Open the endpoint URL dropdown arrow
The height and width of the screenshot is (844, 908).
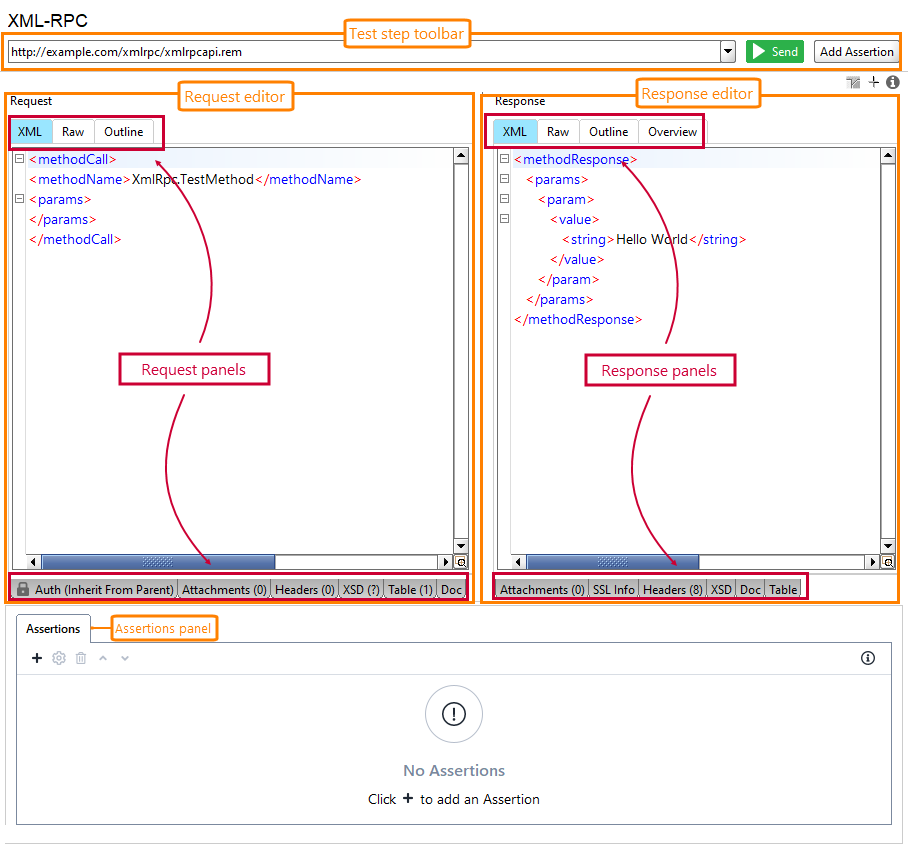pyautogui.click(x=728, y=52)
